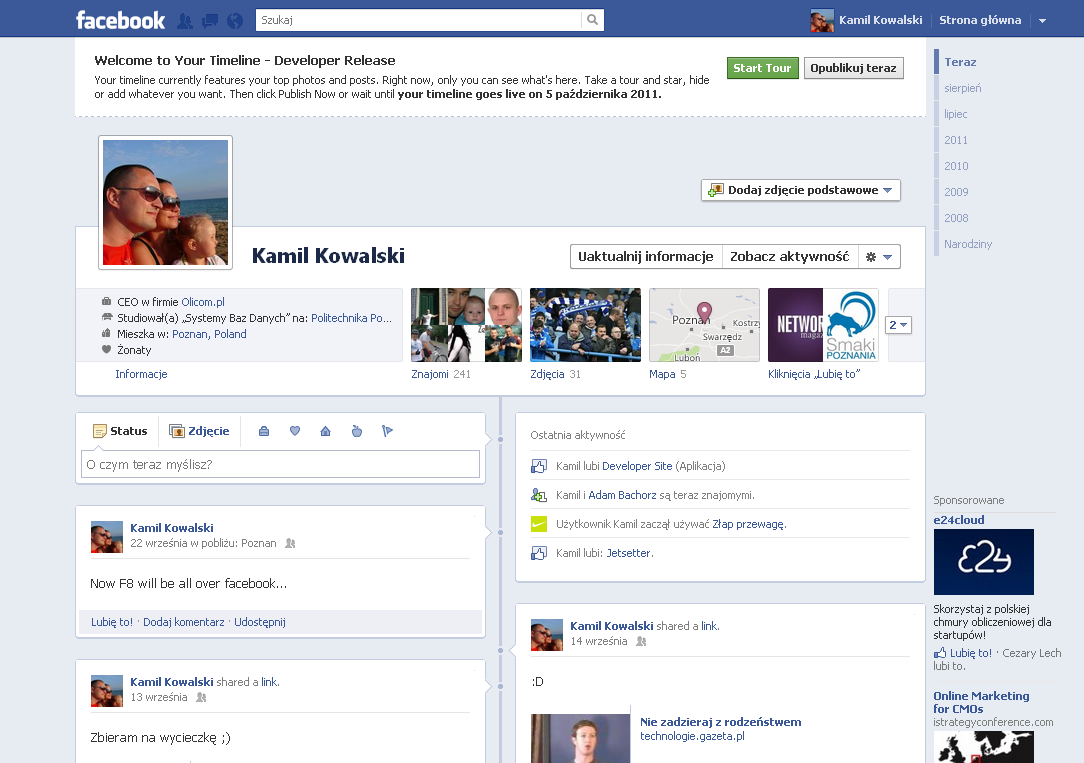The height and width of the screenshot is (763, 1084).
Task: Click the search magnifier icon
Action: pos(593,20)
